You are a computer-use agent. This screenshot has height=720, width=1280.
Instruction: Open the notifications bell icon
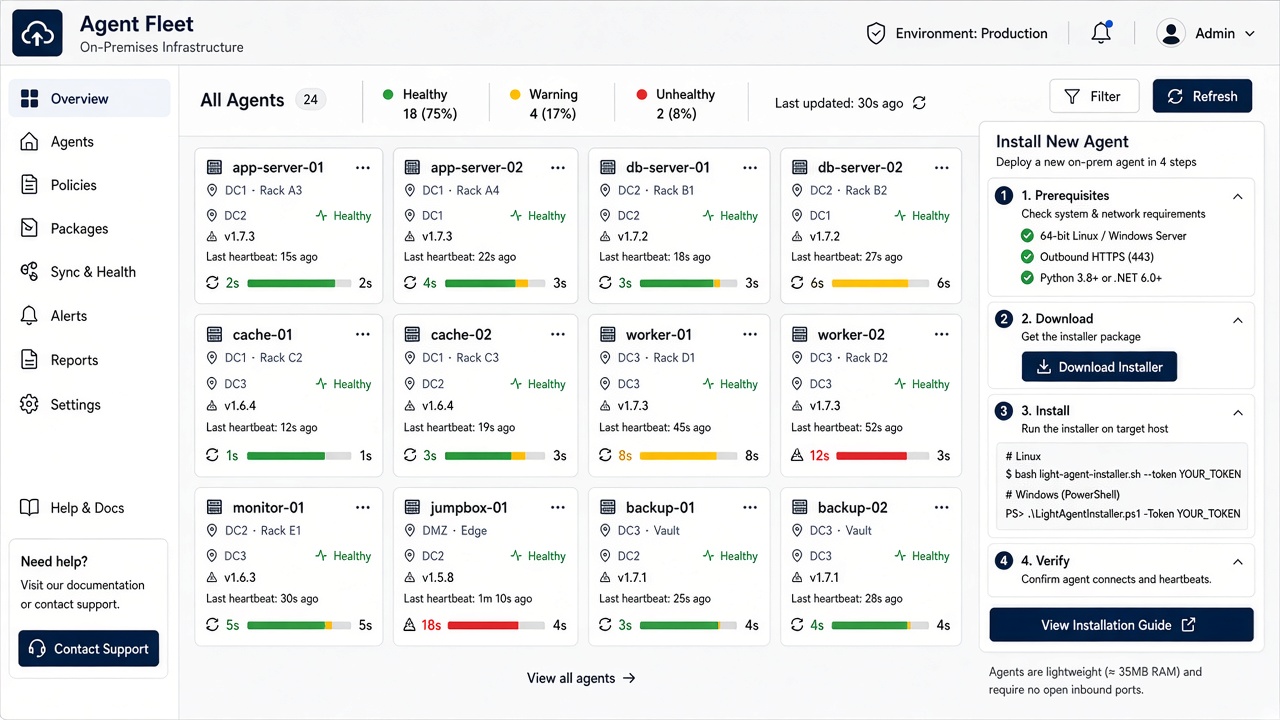coord(1101,33)
